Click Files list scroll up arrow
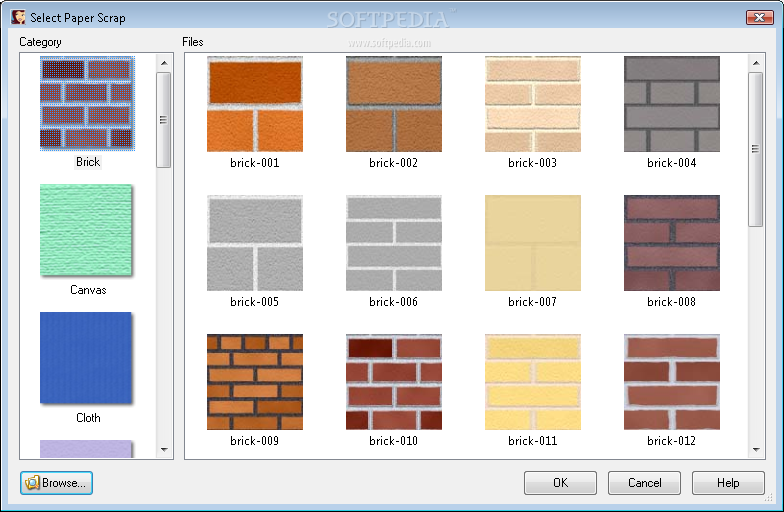This screenshot has height=512, width=784. tap(756, 63)
